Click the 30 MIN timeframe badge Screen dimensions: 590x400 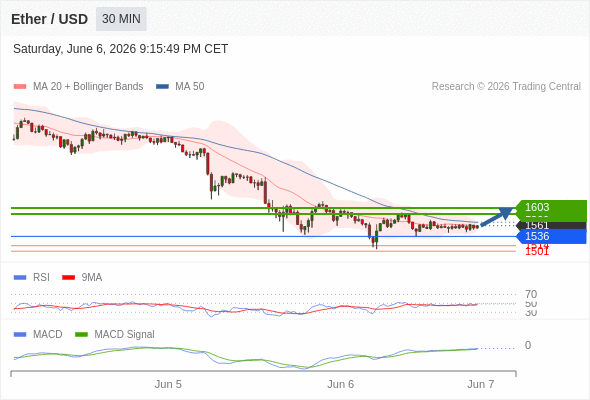121,19
